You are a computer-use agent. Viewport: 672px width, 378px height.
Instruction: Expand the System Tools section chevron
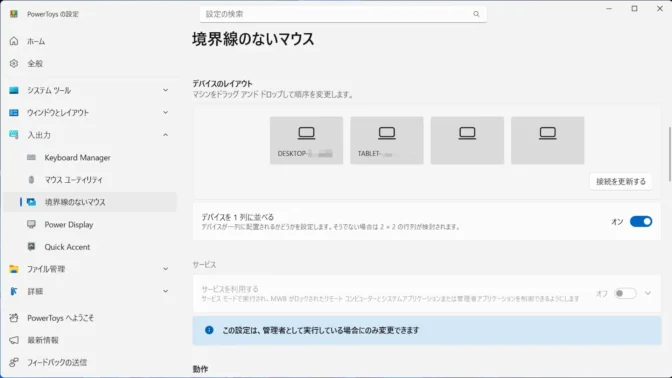point(165,90)
